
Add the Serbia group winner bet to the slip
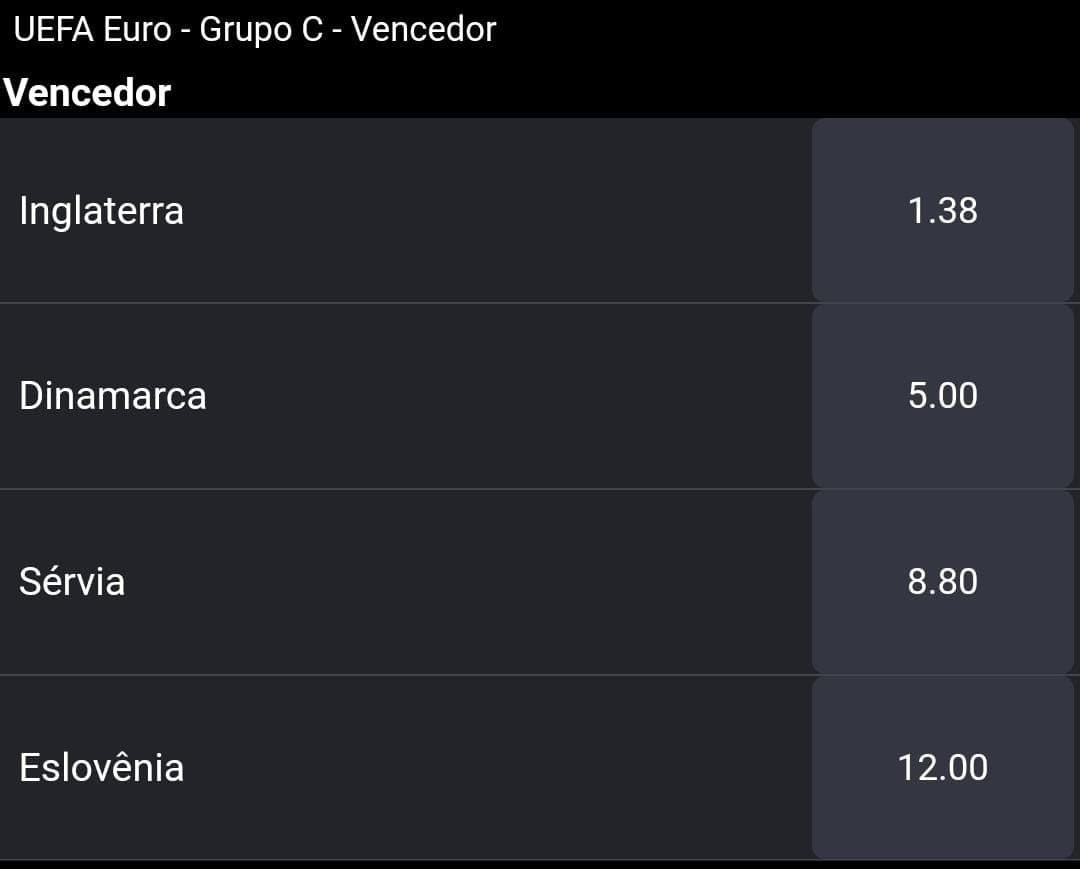coord(942,582)
